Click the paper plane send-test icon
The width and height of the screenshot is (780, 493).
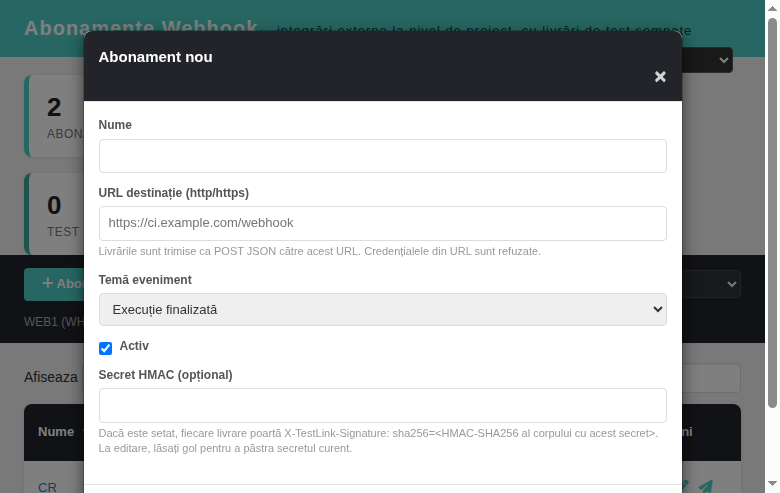pyautogui.click(x=706, y=486)
